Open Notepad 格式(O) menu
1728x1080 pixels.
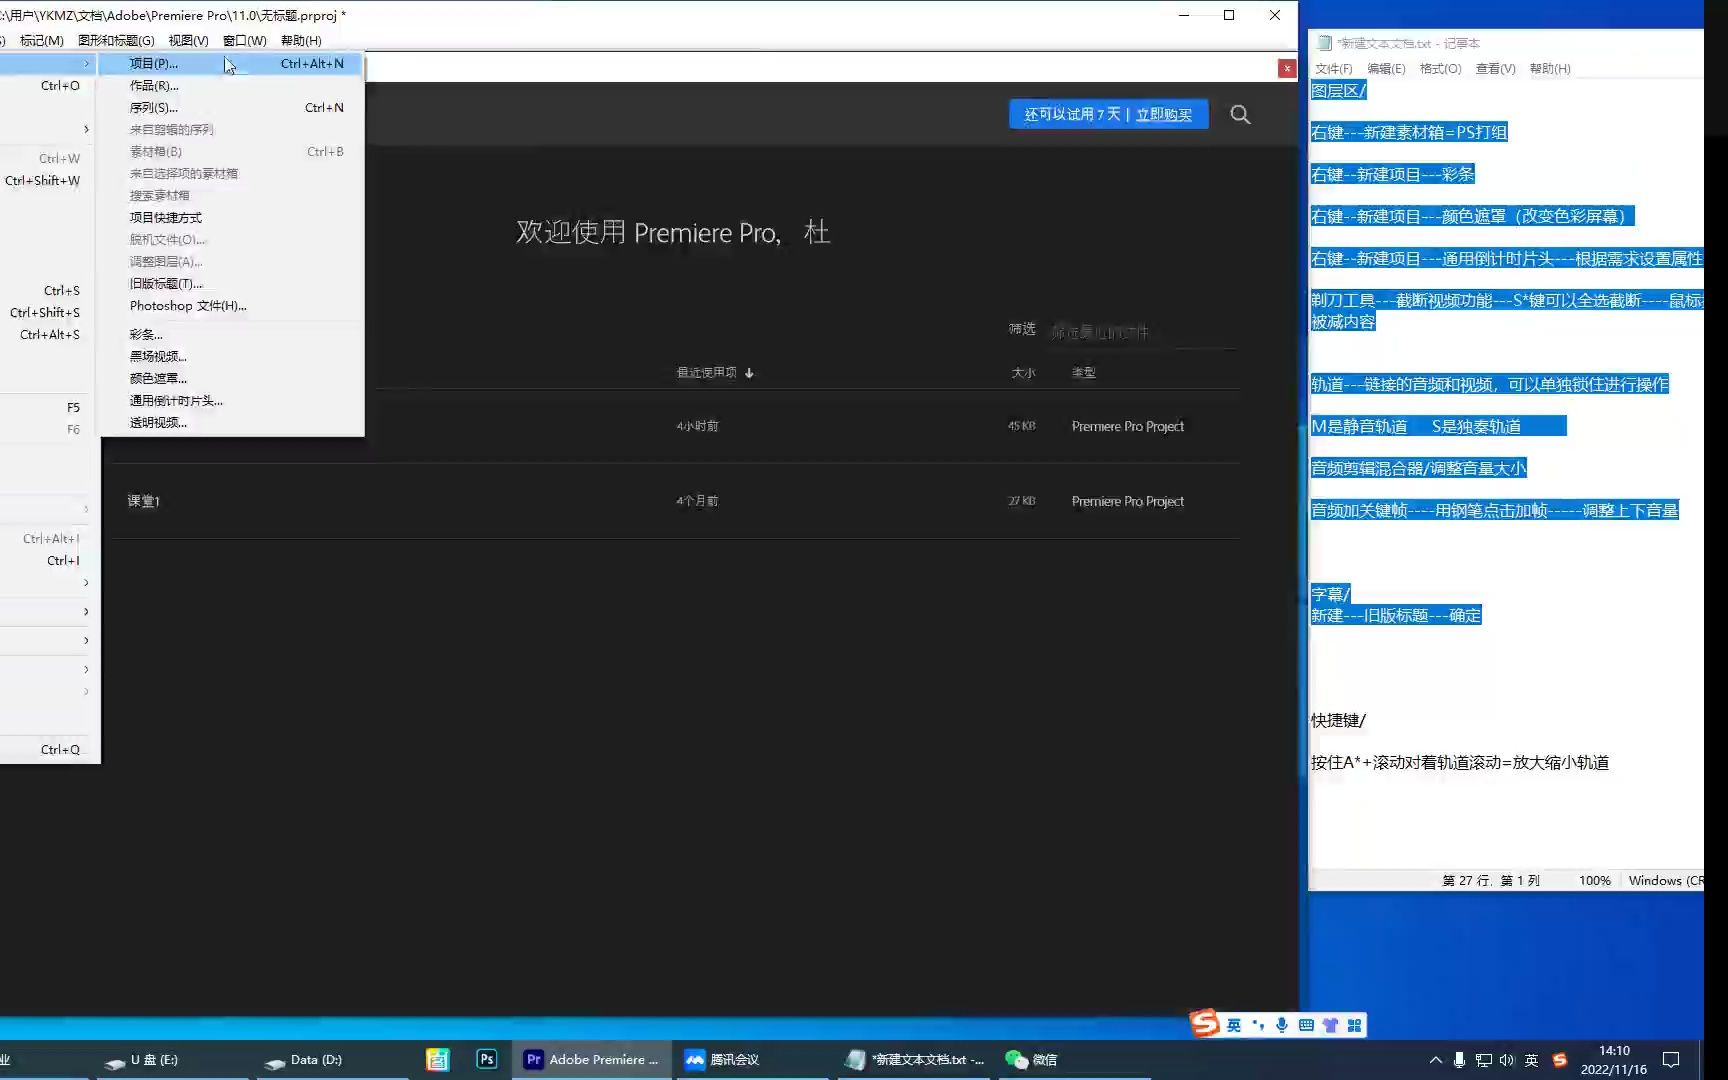pyautogui.click(x=1440, y=69)
